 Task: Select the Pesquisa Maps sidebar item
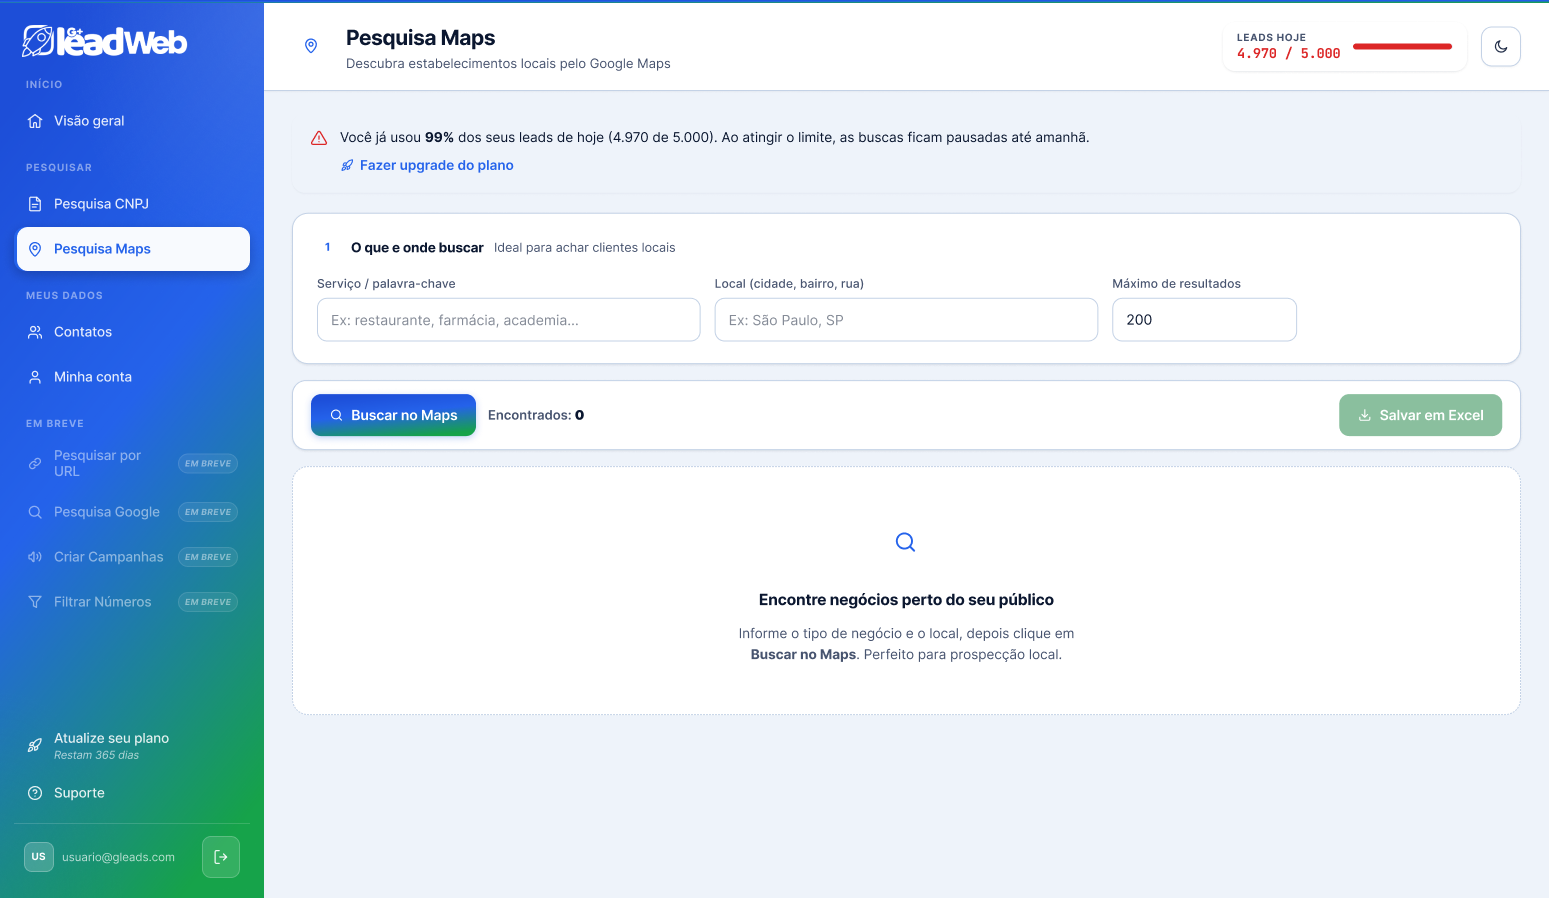point(133,249)
